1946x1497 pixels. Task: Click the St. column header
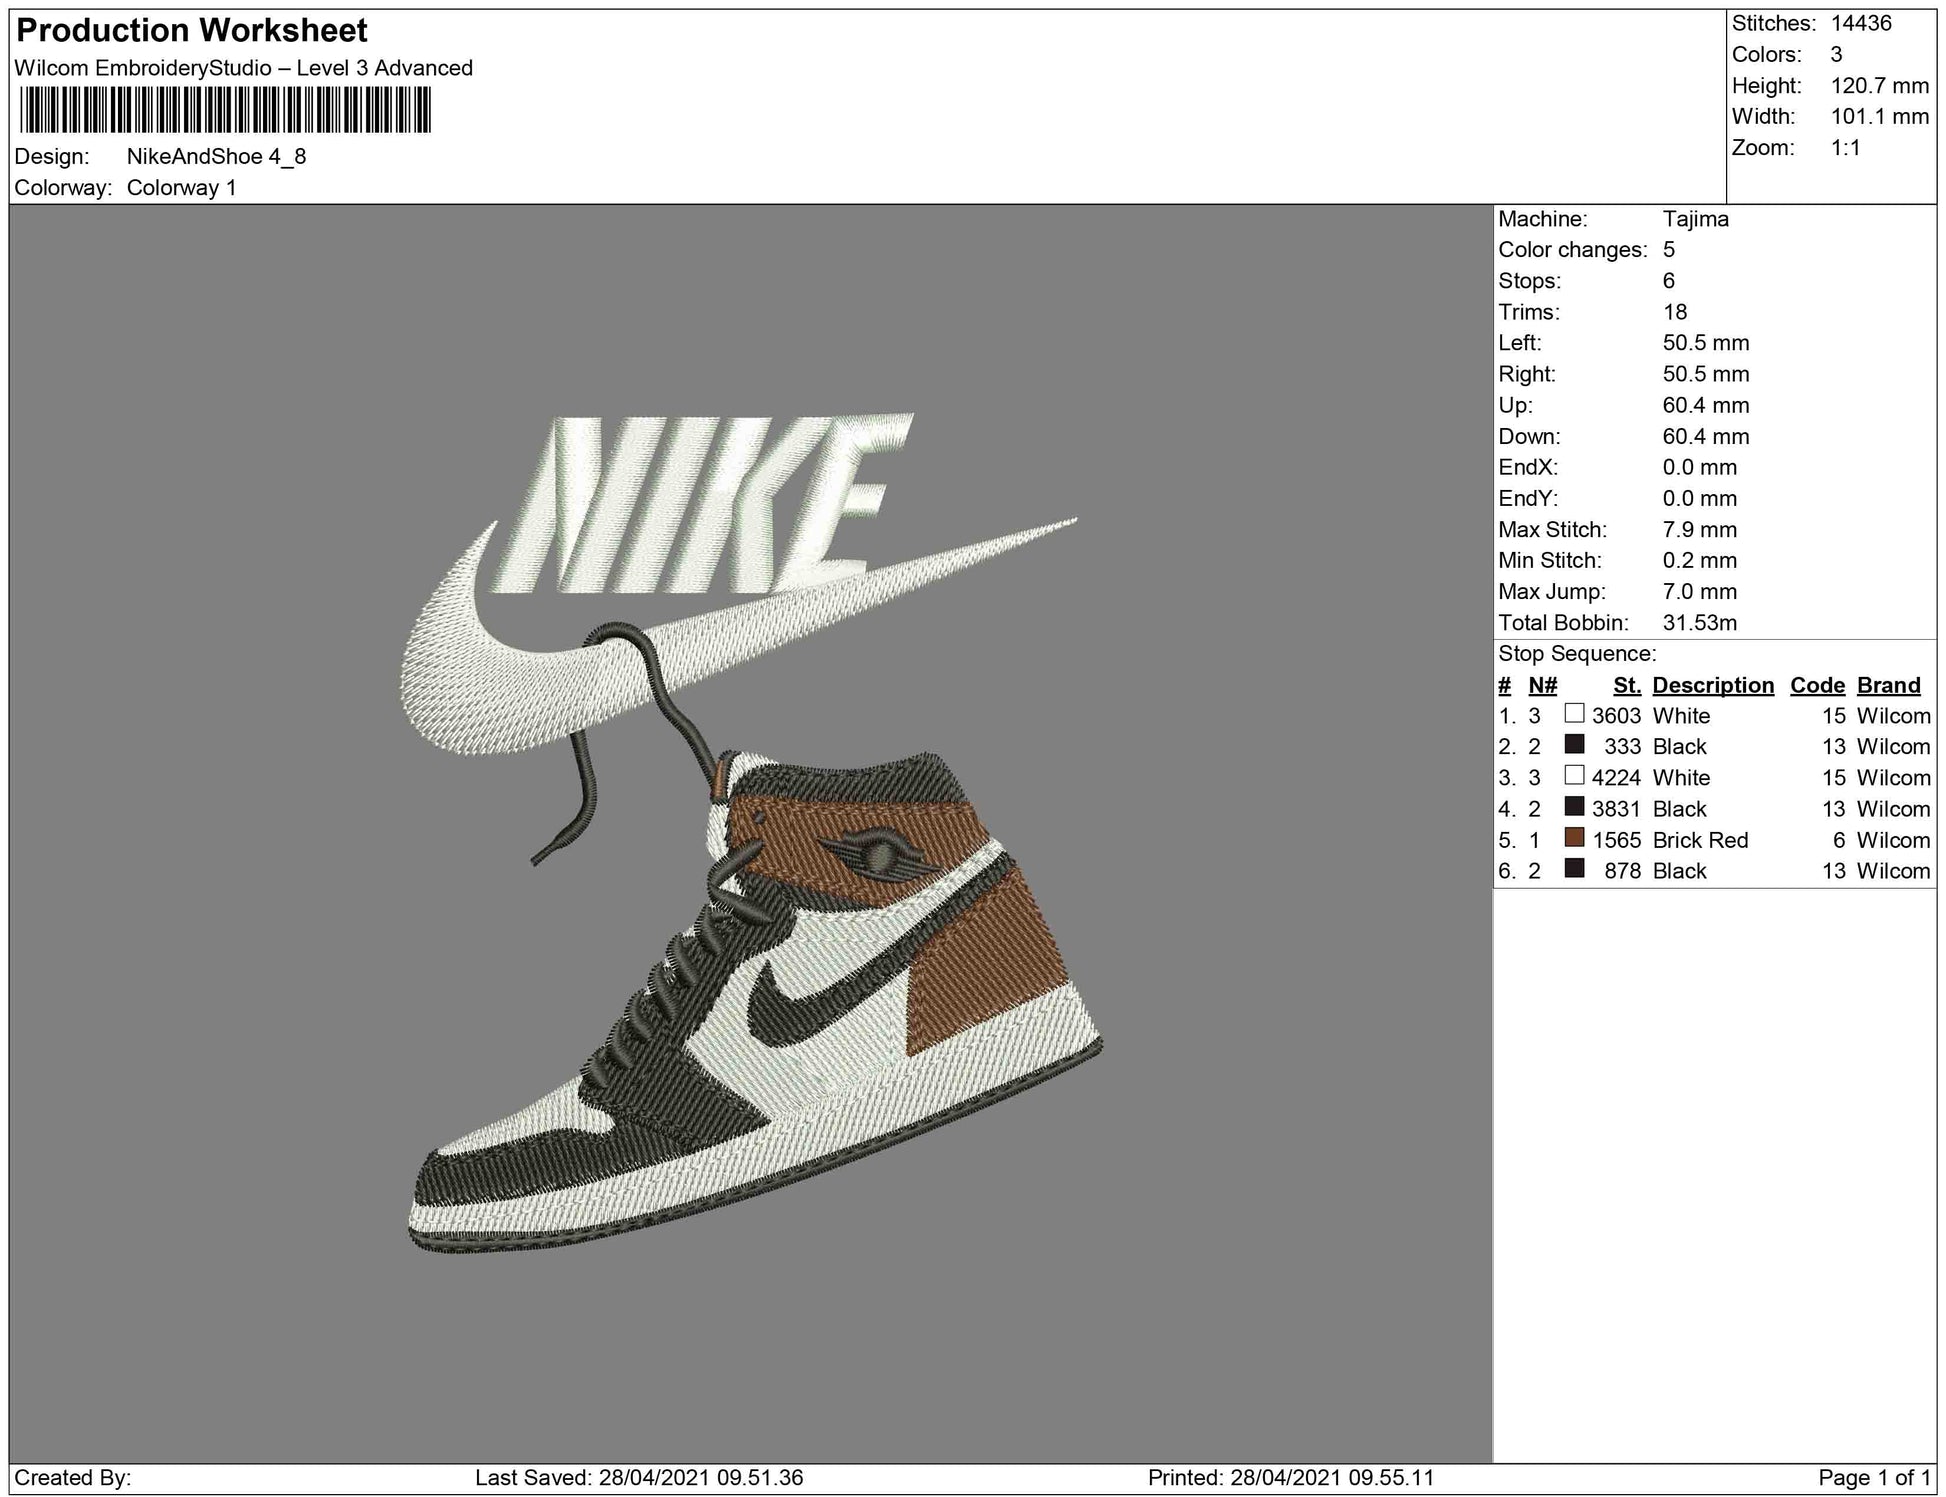point(1627,685)
